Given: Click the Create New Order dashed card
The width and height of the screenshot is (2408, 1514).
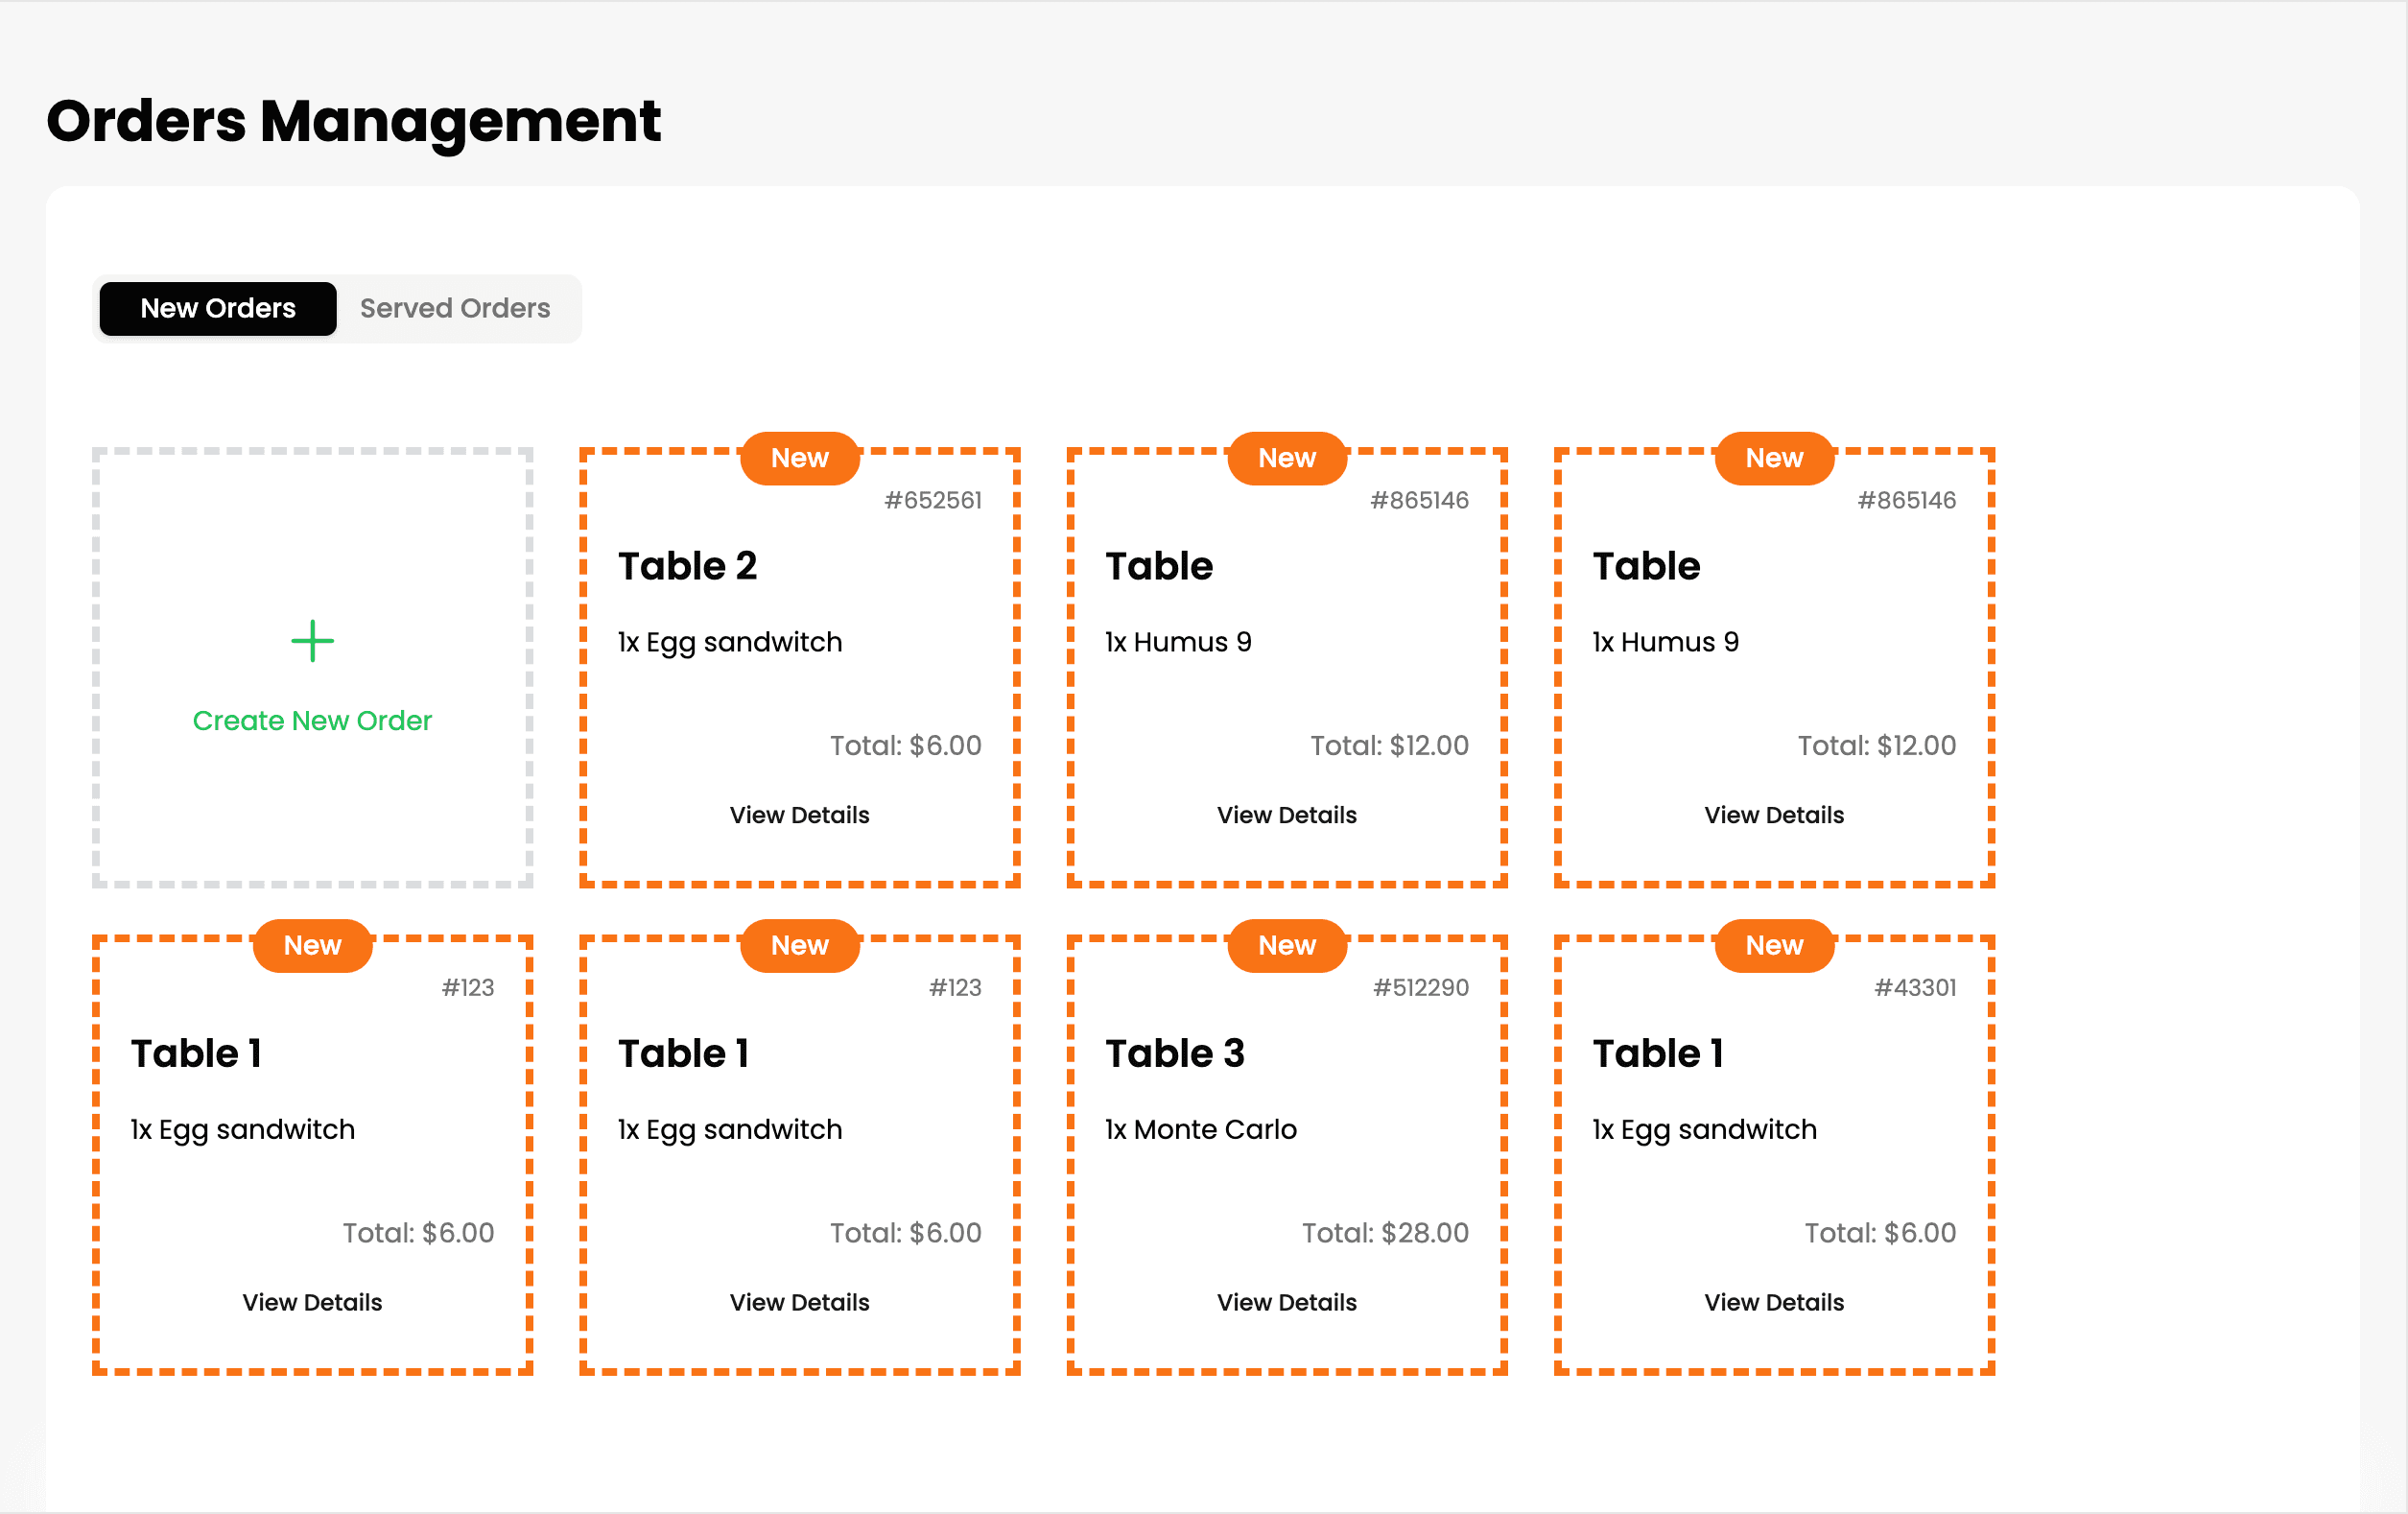Looking at the screenshot, I should pos(312,670).
